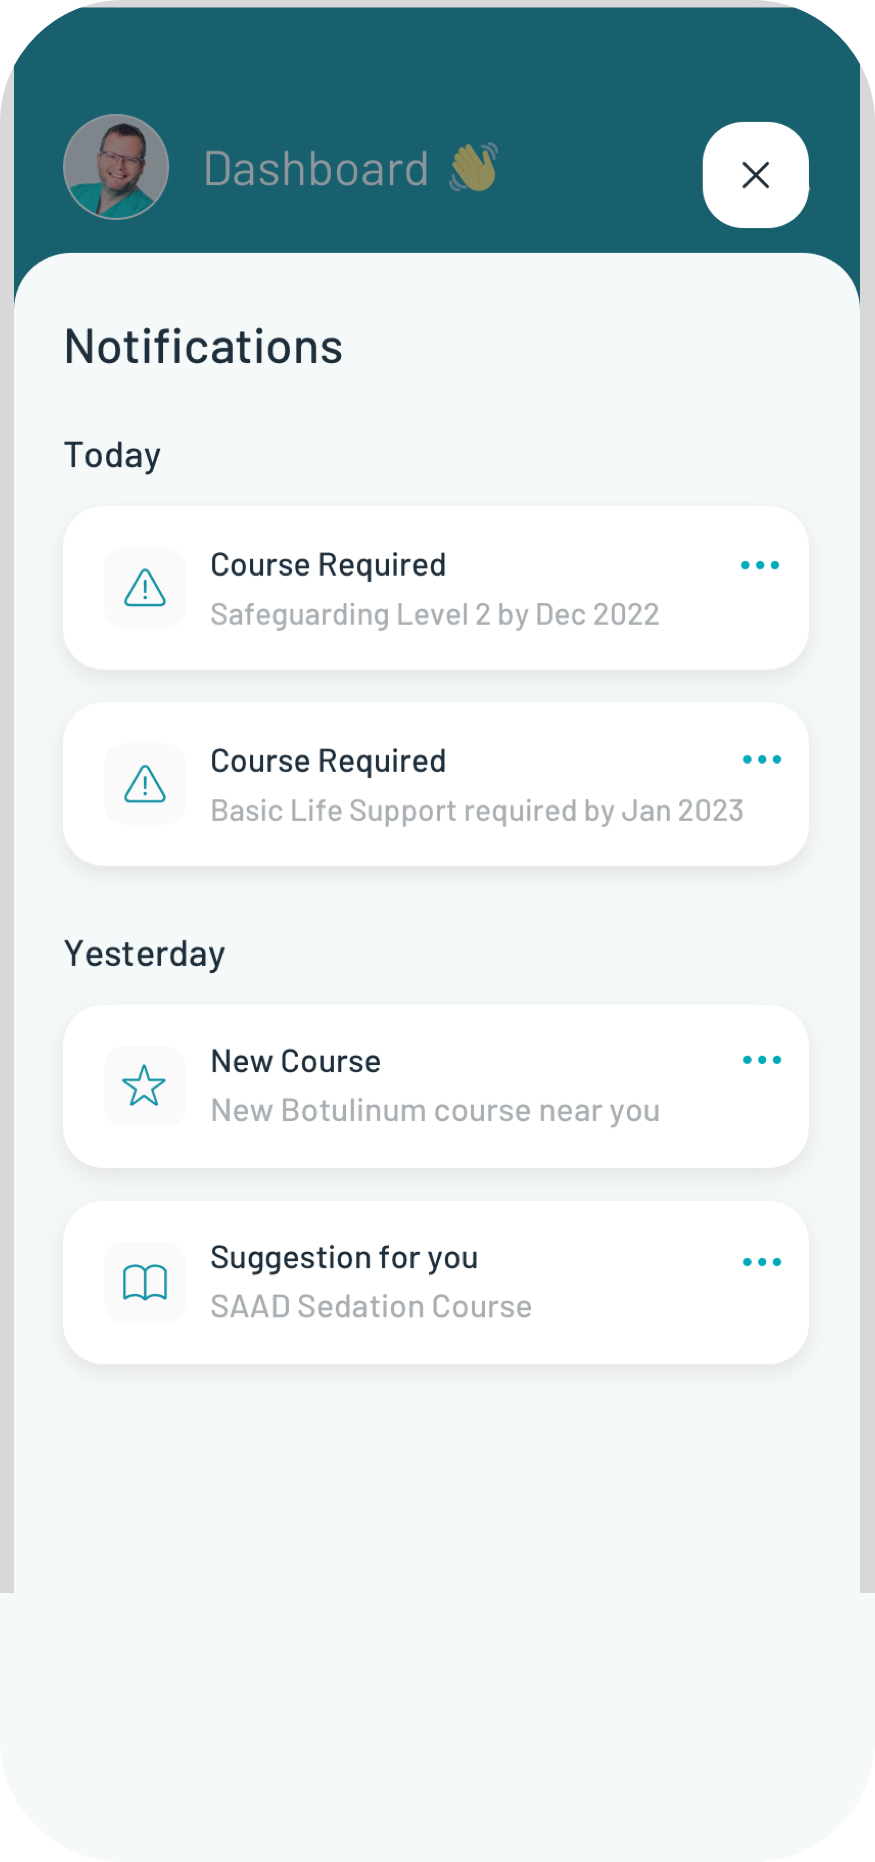Screen dimensions: 875x1862
Task: Click the star icon for New Course
Action: pyautogui.click(x=145, y=1086)
